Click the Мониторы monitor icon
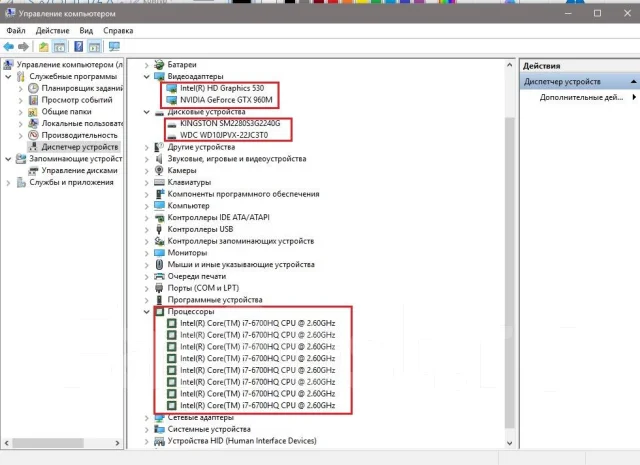The image size is (640, 465). pyautogui.click(x=159, y=253)
